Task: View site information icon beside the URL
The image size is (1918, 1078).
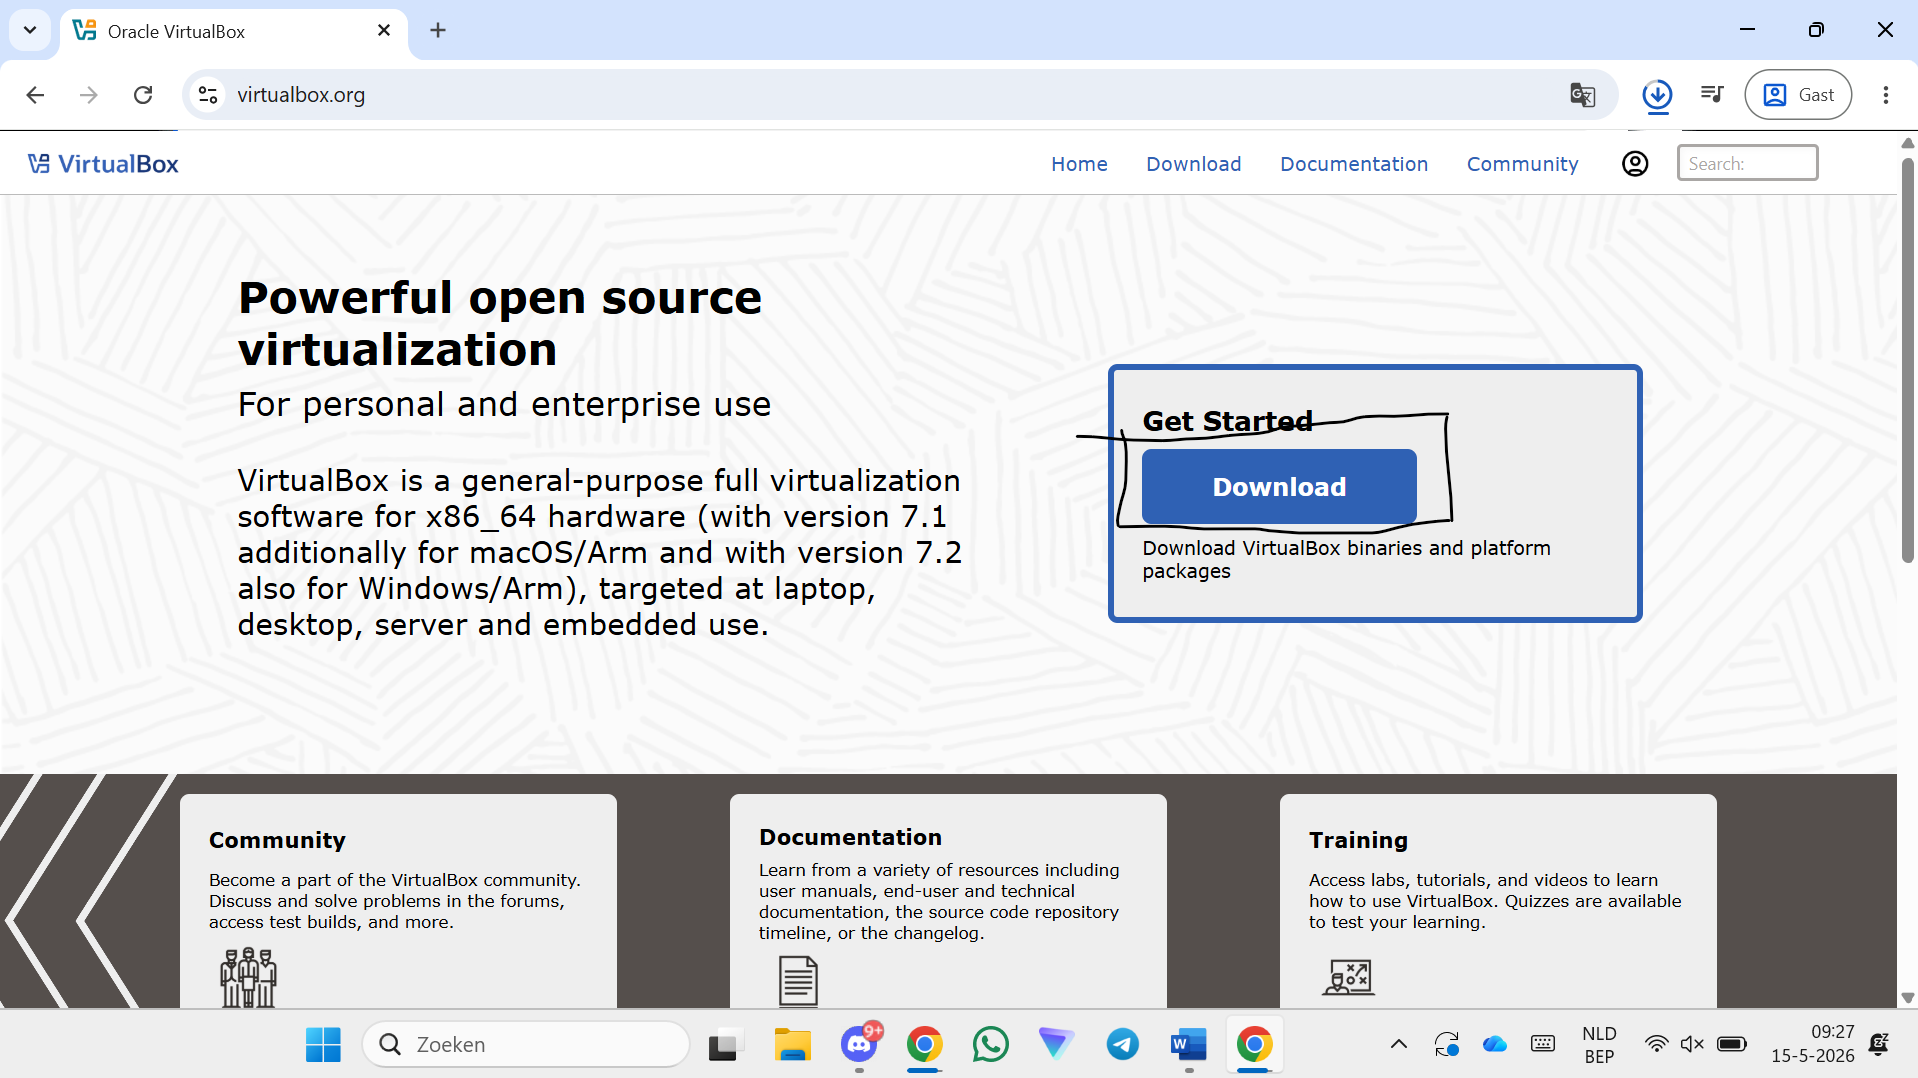Action: (208, 95)
